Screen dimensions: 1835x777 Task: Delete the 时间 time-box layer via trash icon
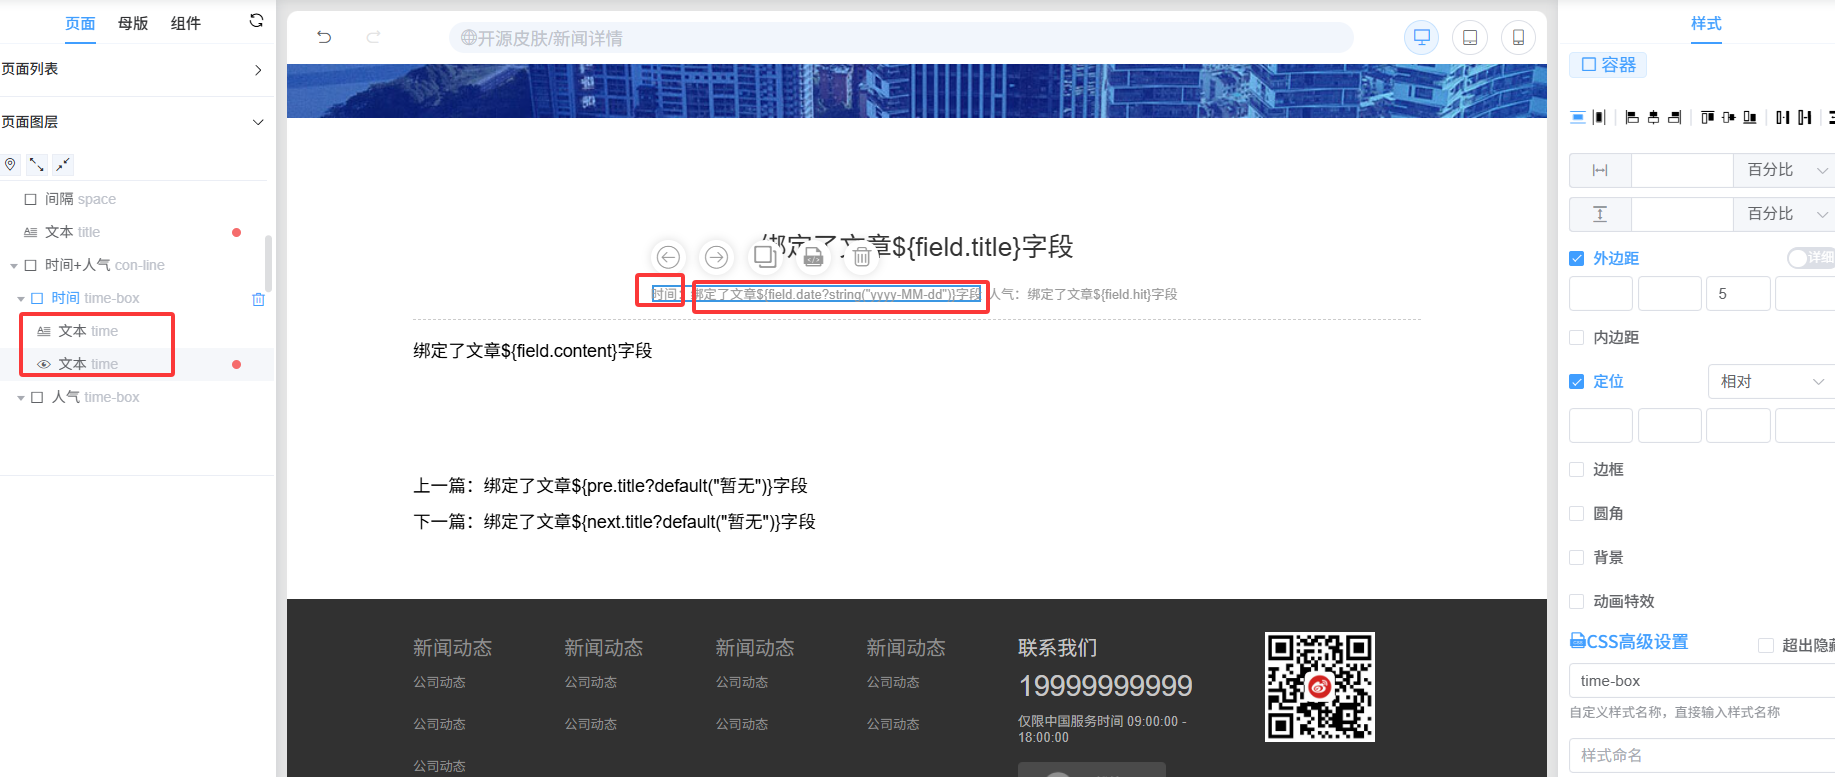(x=258, y=299)
